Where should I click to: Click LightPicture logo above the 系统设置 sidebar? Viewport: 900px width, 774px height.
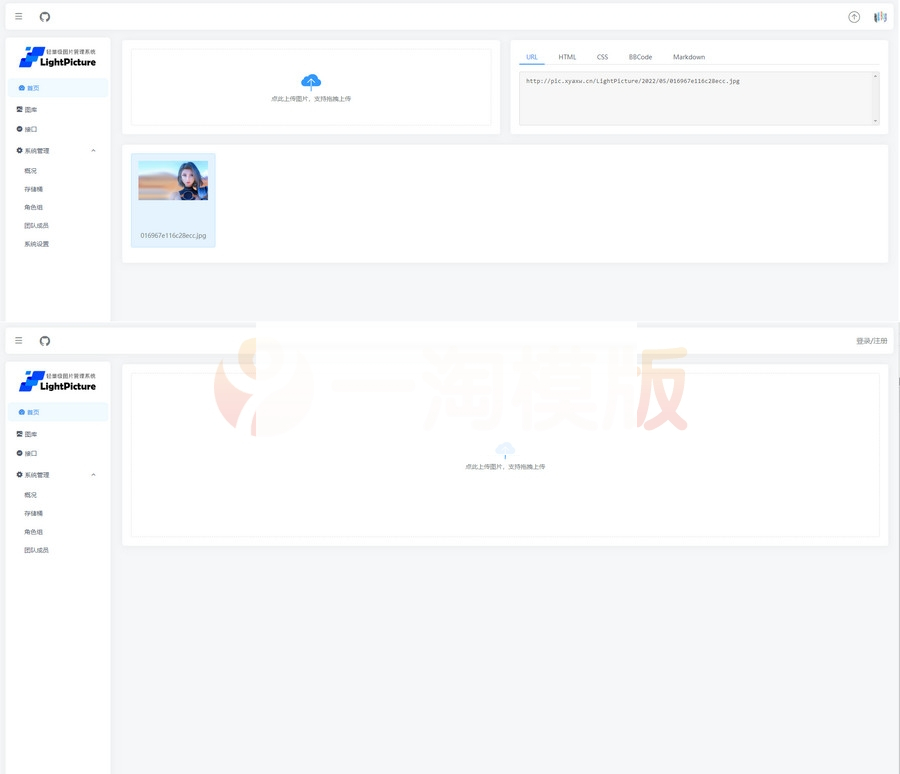point(58,58)
